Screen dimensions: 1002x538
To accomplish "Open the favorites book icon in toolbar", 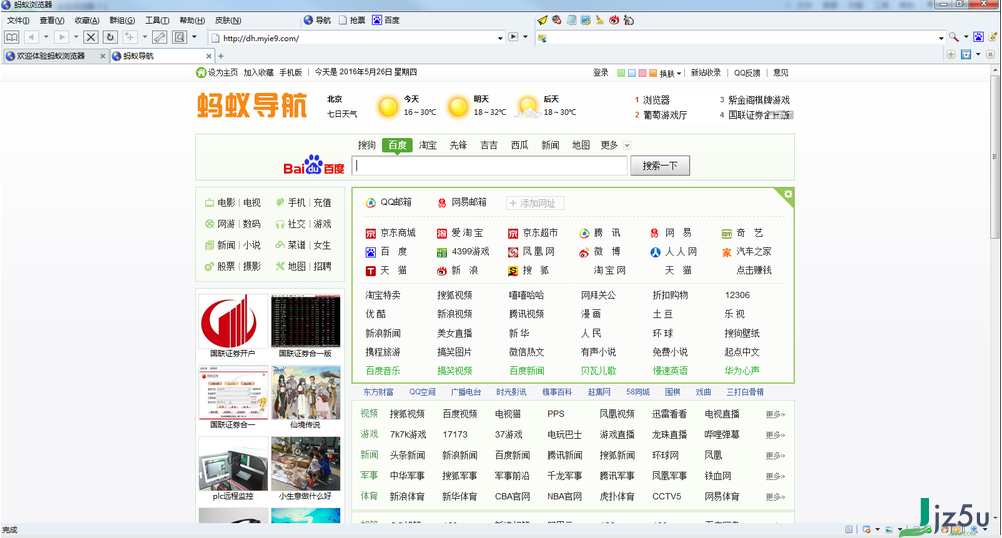I will point(12,37).
